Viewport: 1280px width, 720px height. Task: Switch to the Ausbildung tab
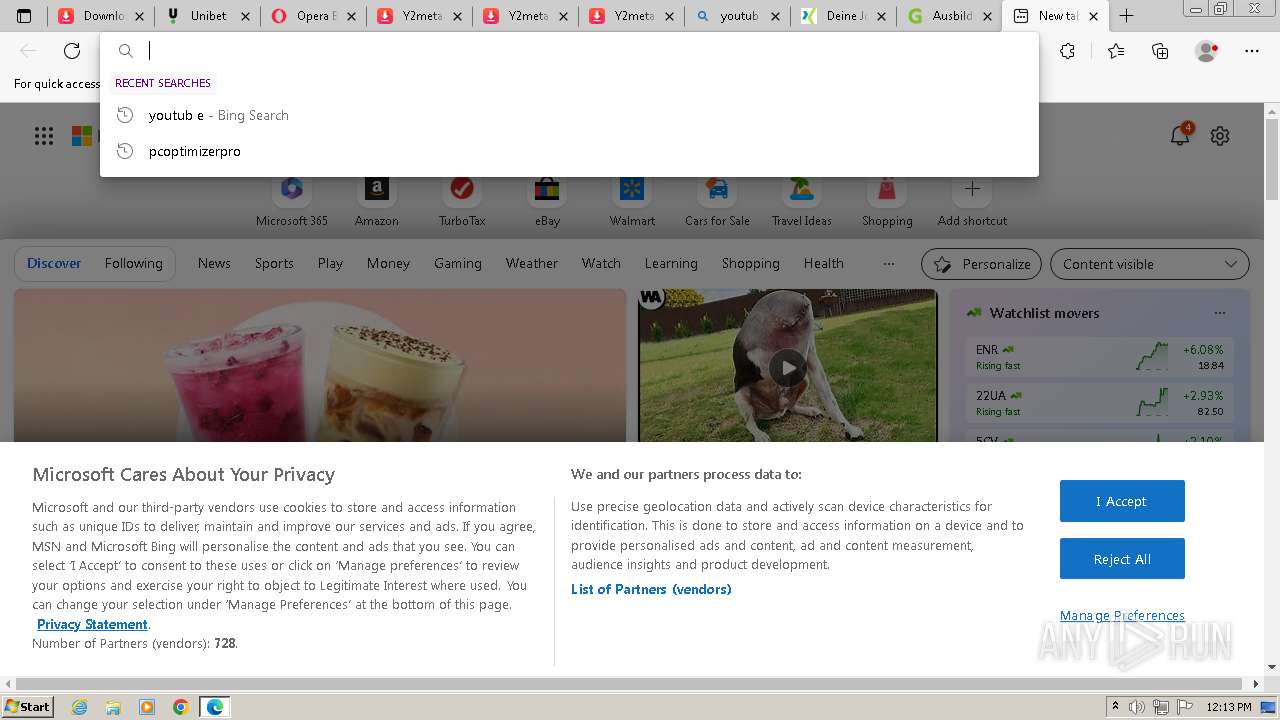949,16
